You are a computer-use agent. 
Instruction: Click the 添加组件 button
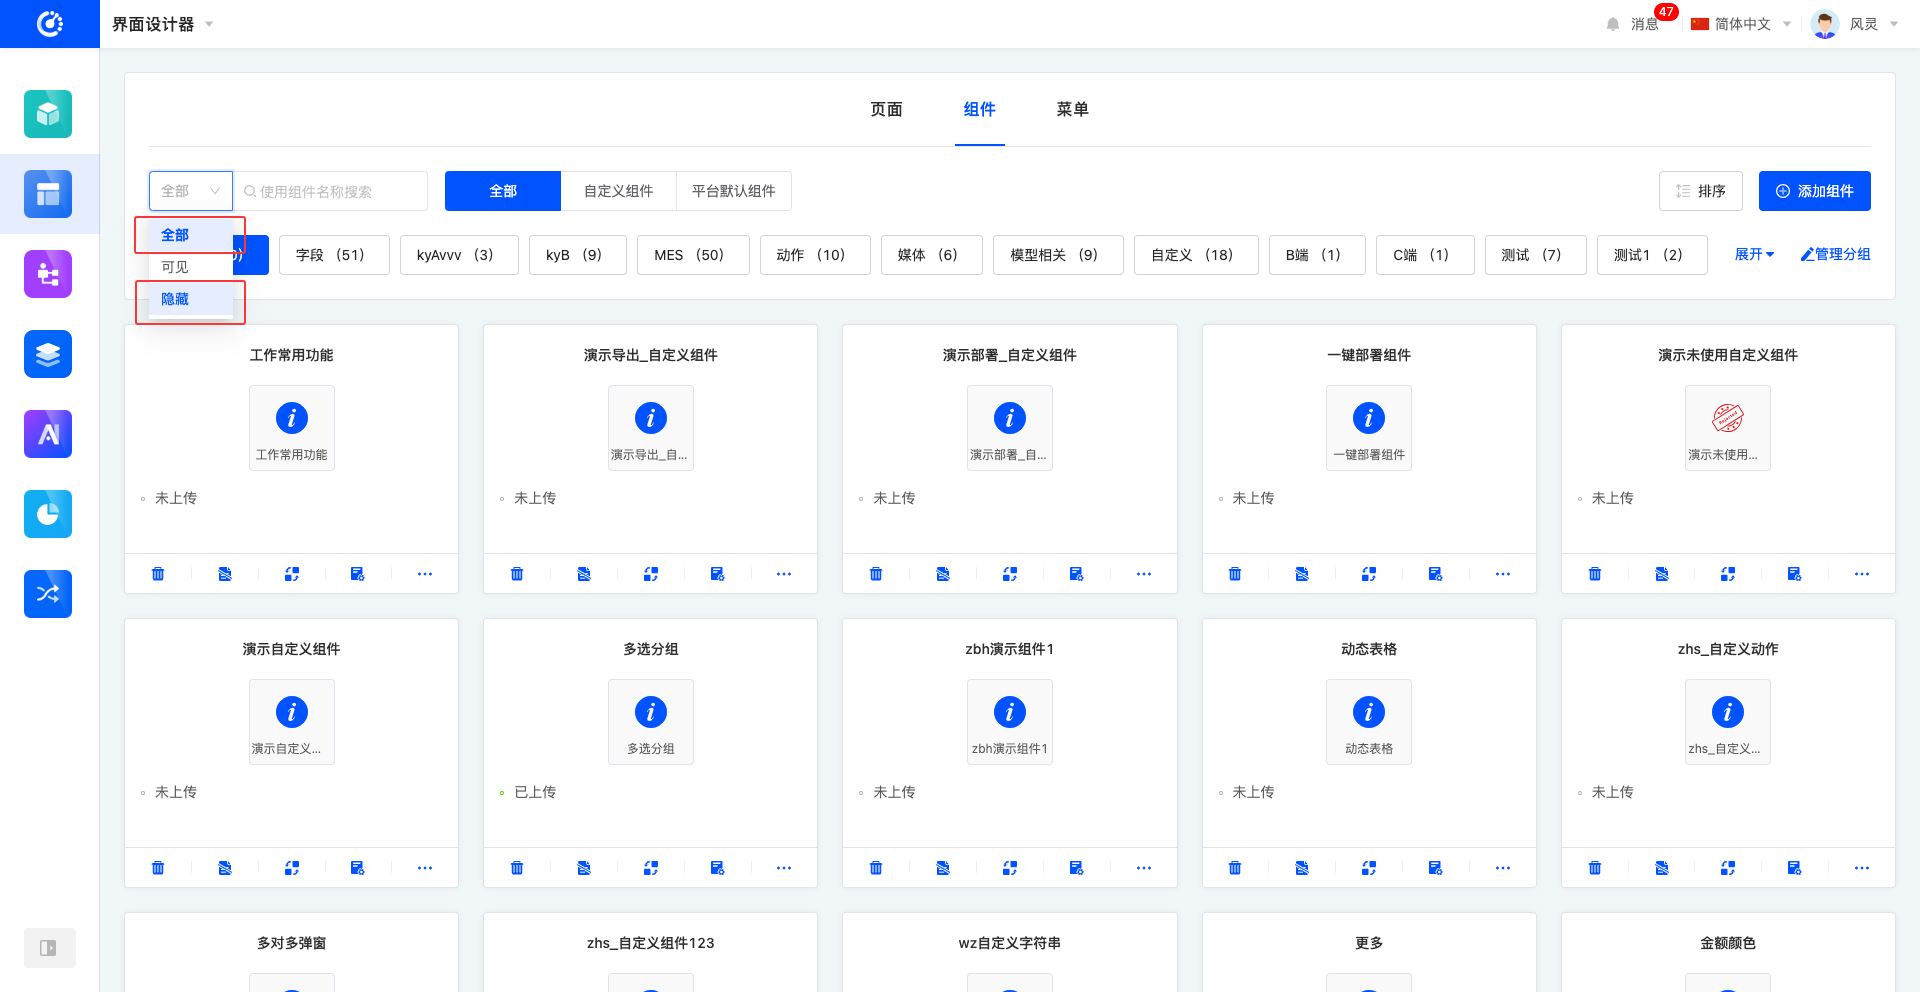[1814, 191]
